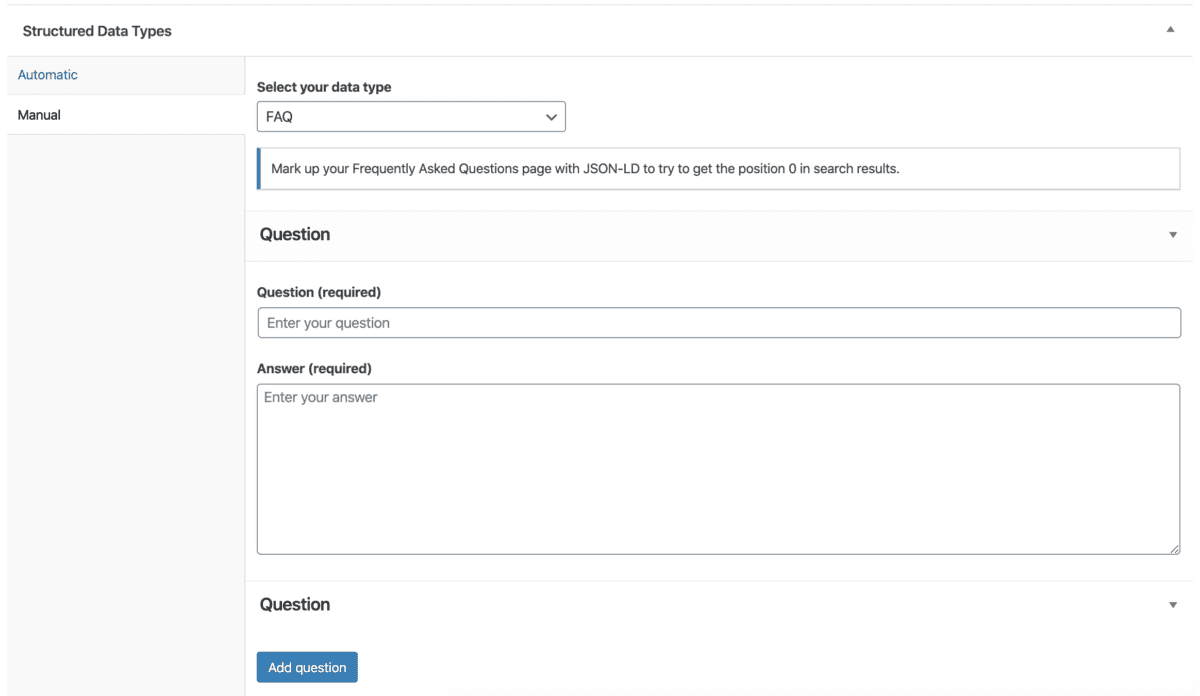Click the first Question section heading
1200x696 pixels.
[x=295, y=234]
